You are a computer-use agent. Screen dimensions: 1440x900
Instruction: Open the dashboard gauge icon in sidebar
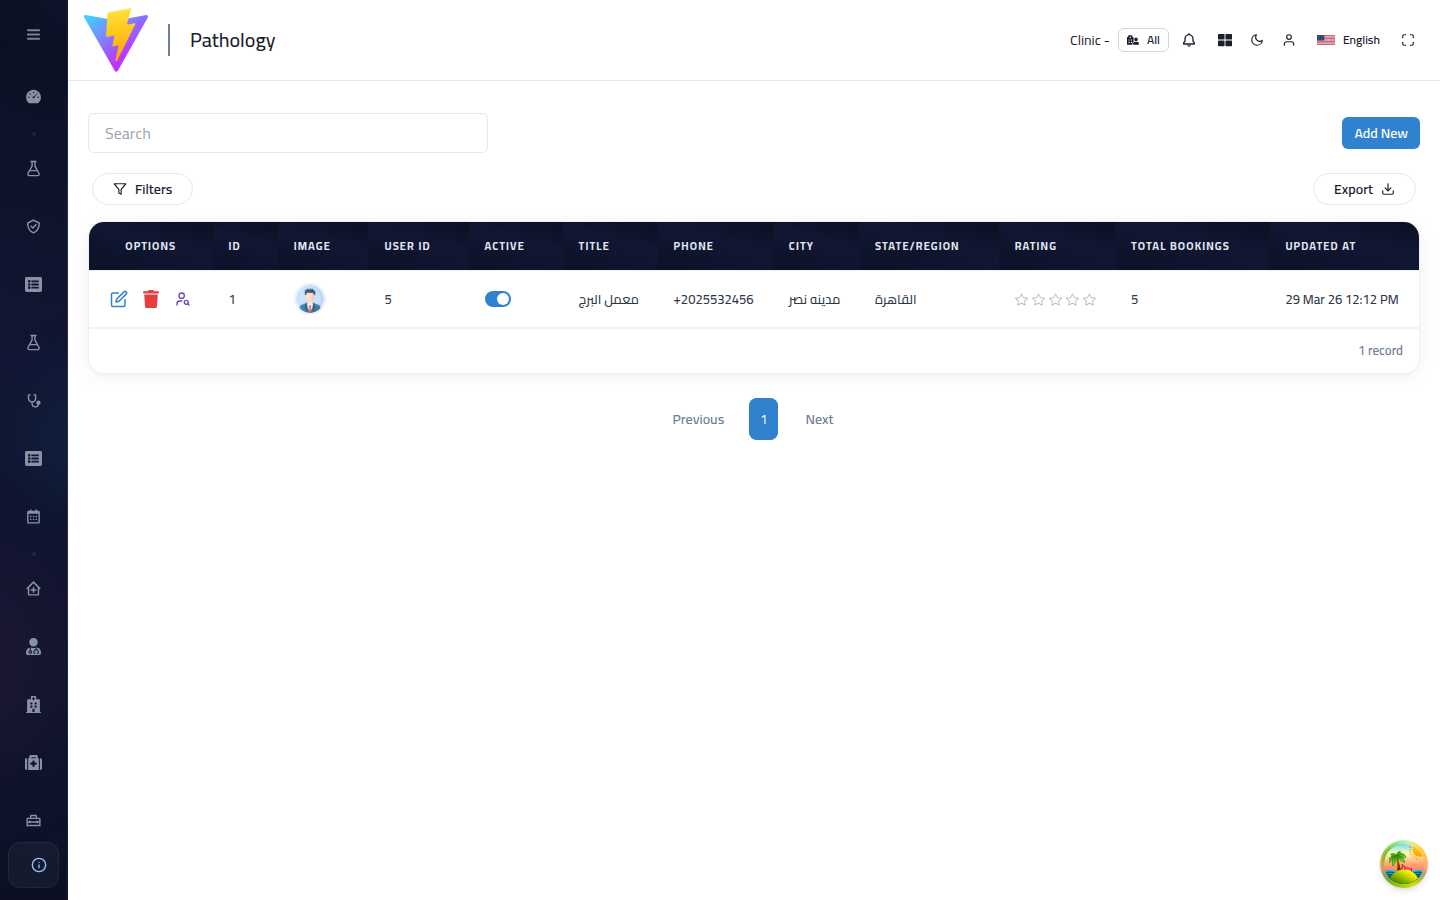click(x=33, y=97)
